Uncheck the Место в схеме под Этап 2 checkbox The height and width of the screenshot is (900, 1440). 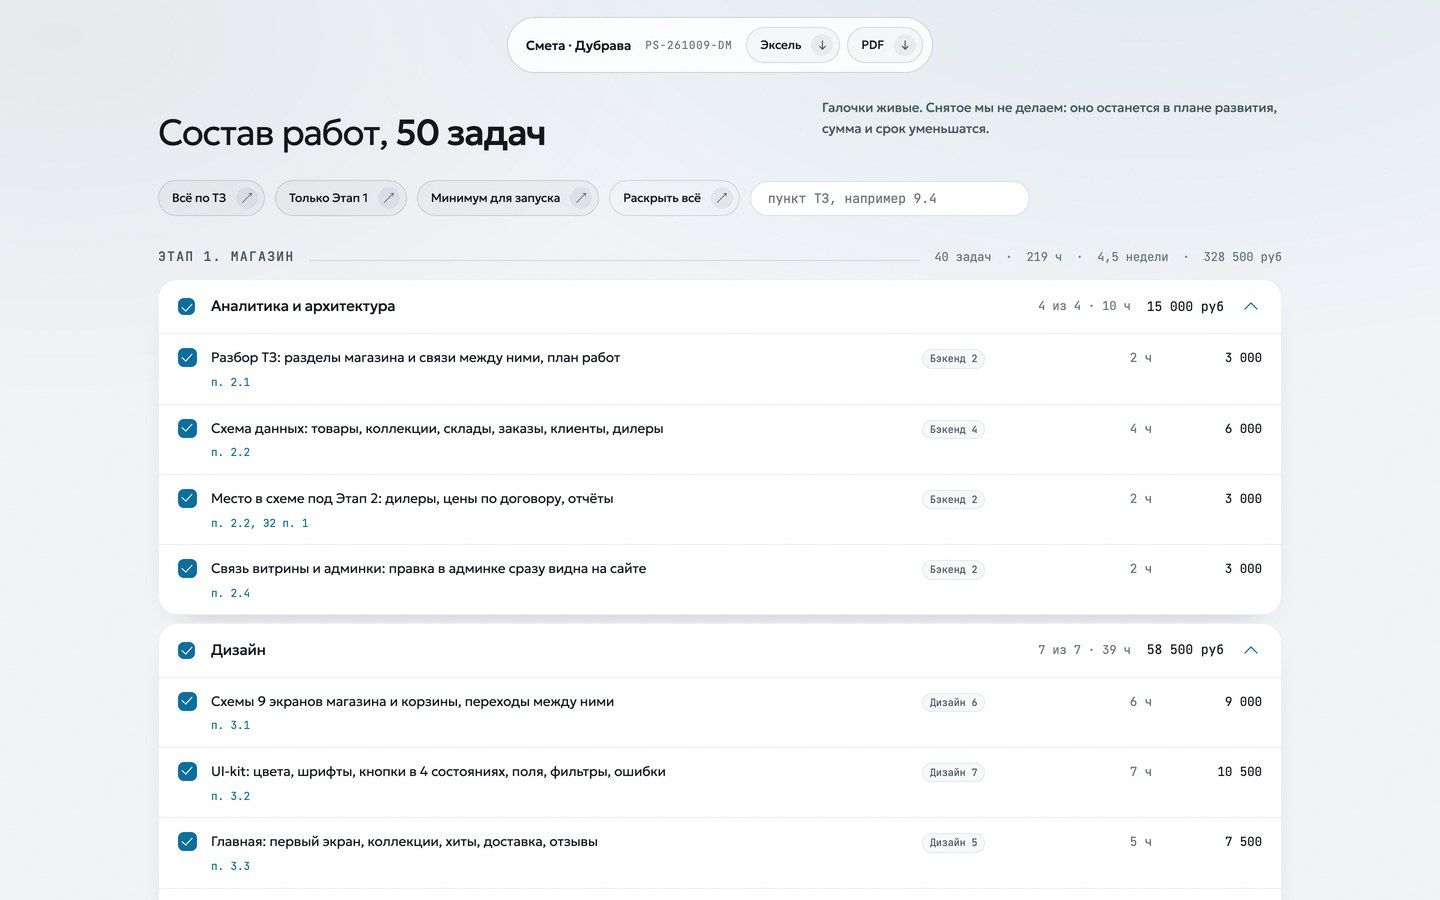click(187, 499)
